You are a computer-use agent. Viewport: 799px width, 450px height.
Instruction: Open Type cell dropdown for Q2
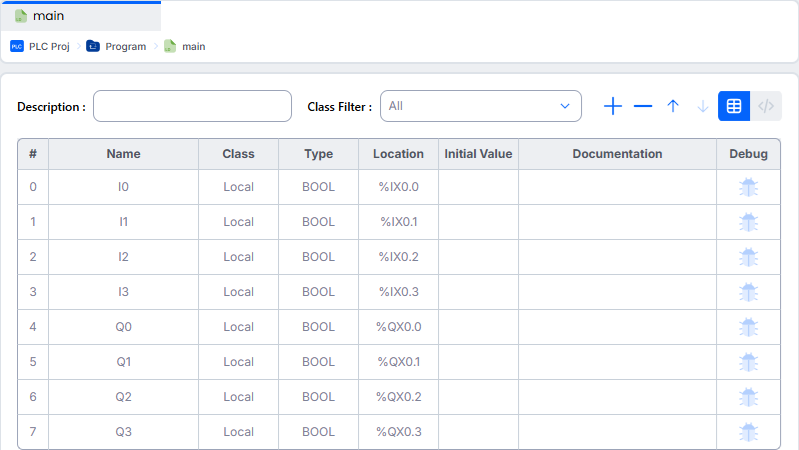point(318,397)
